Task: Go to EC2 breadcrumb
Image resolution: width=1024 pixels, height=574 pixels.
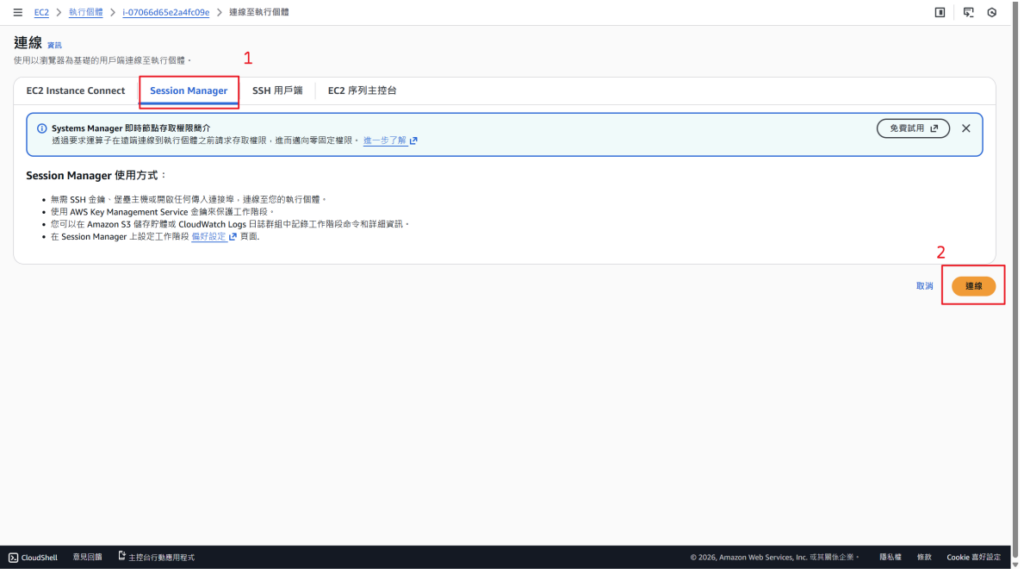Action: pos(41,12)
